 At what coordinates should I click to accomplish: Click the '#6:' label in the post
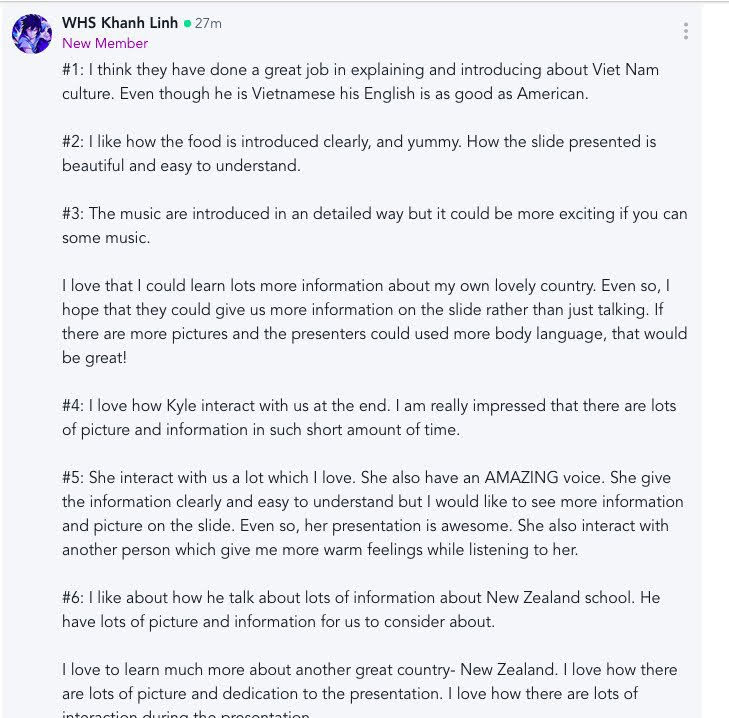point(73,597)
